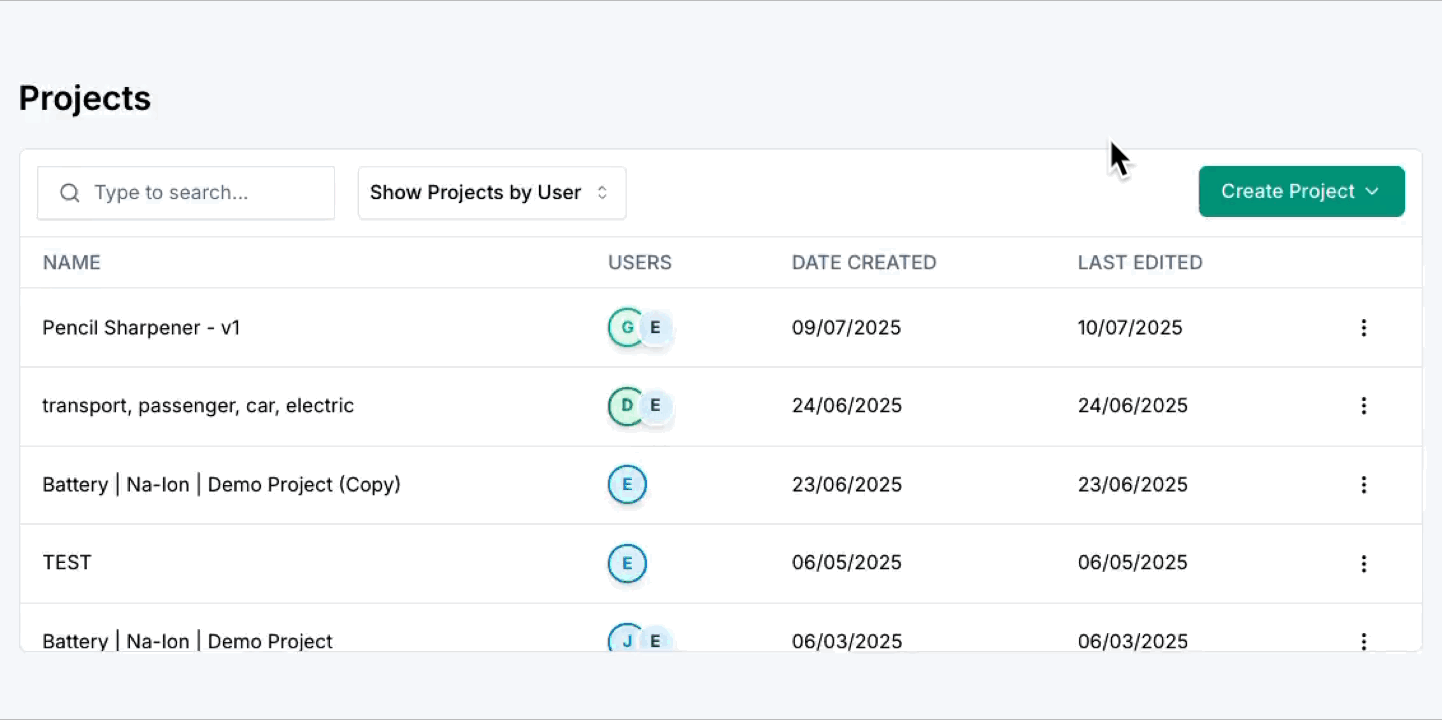Click the chevron arrow on Create Project
1442x720 pixels.
click(x=1372, y=192)
